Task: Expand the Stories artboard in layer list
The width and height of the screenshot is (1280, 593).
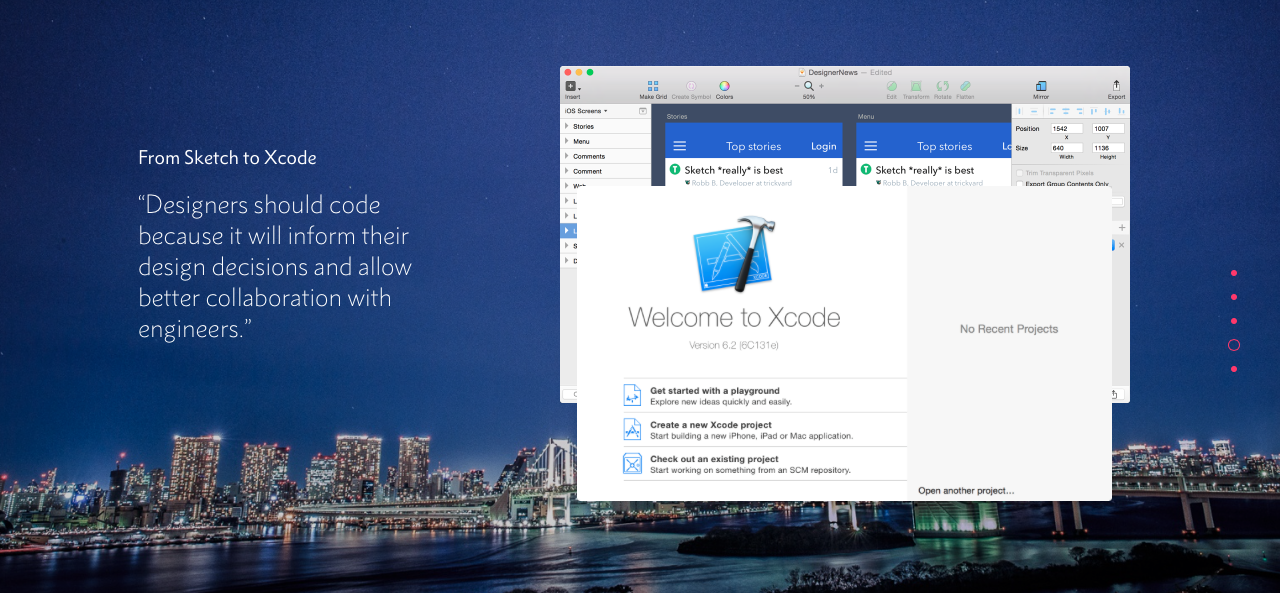Action: [567, 126]
